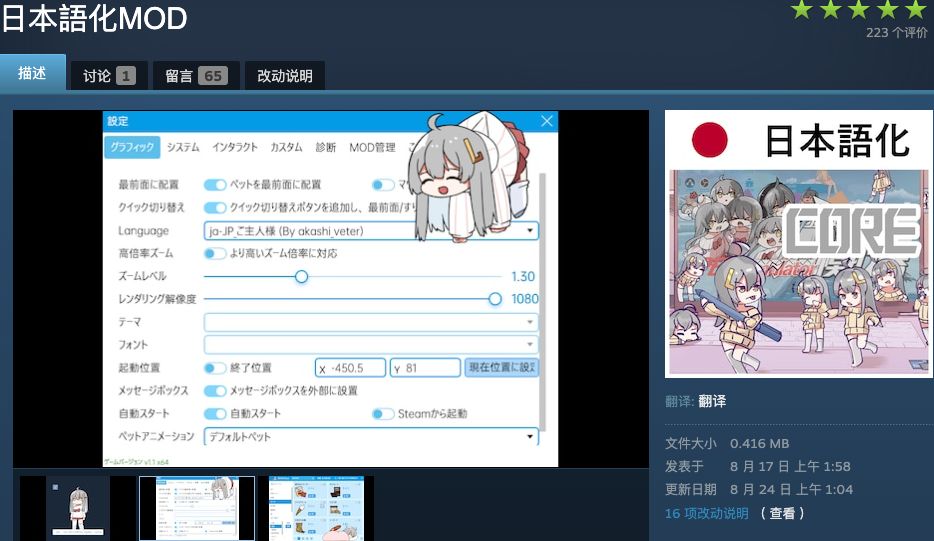The height and width of the screenshot is (541, 934).
Task: Switch to the 讨论 tab
Action: 109,76
